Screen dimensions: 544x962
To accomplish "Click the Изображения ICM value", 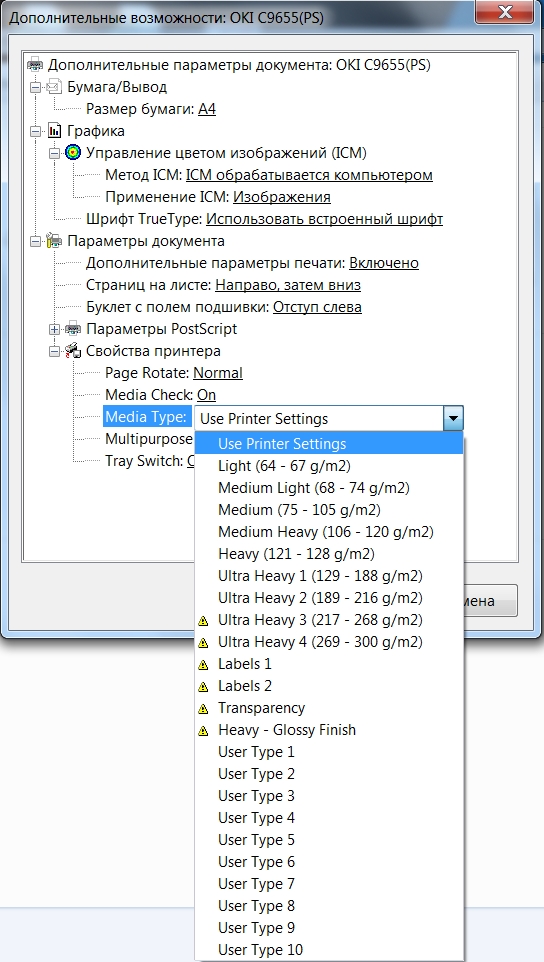I will tap(282, 197).
